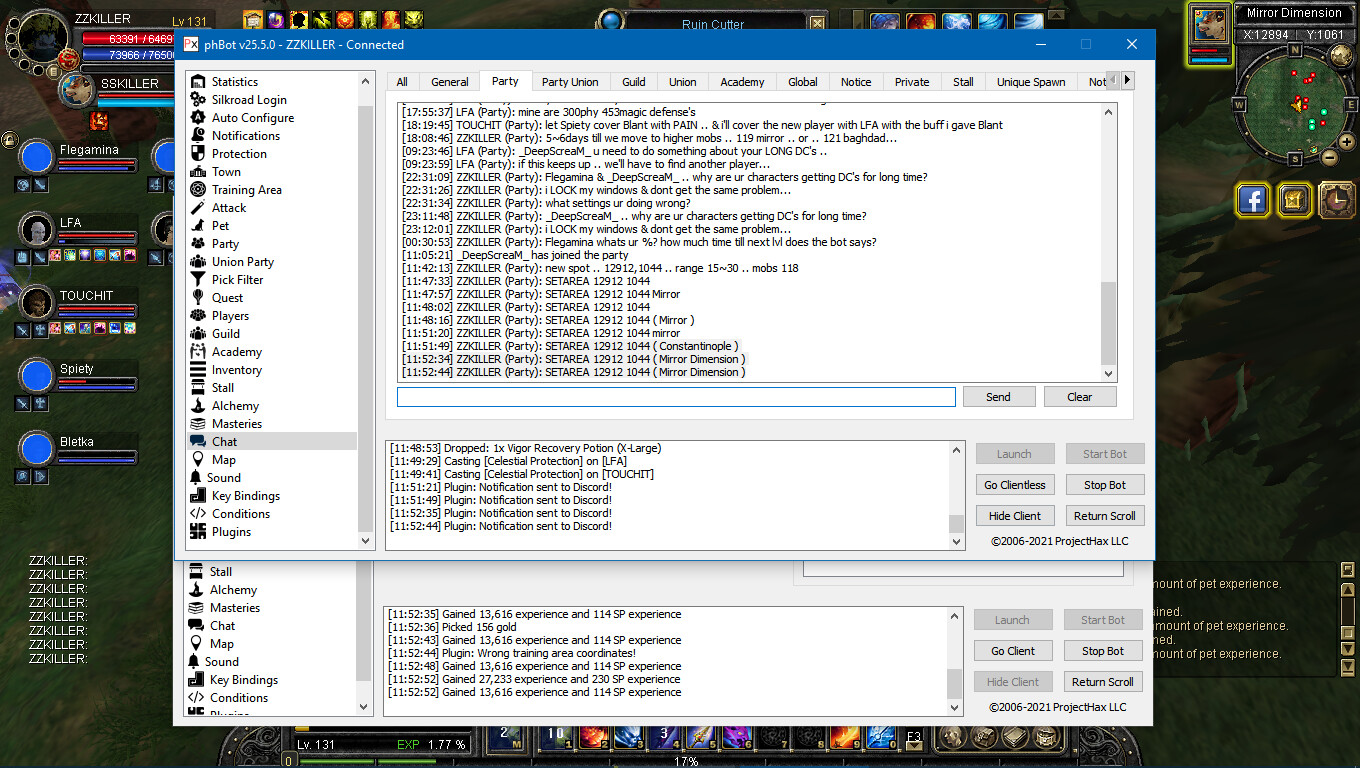Open the Unique Spawn tab
The image size is (1360, 768).
coord(1030,82)
